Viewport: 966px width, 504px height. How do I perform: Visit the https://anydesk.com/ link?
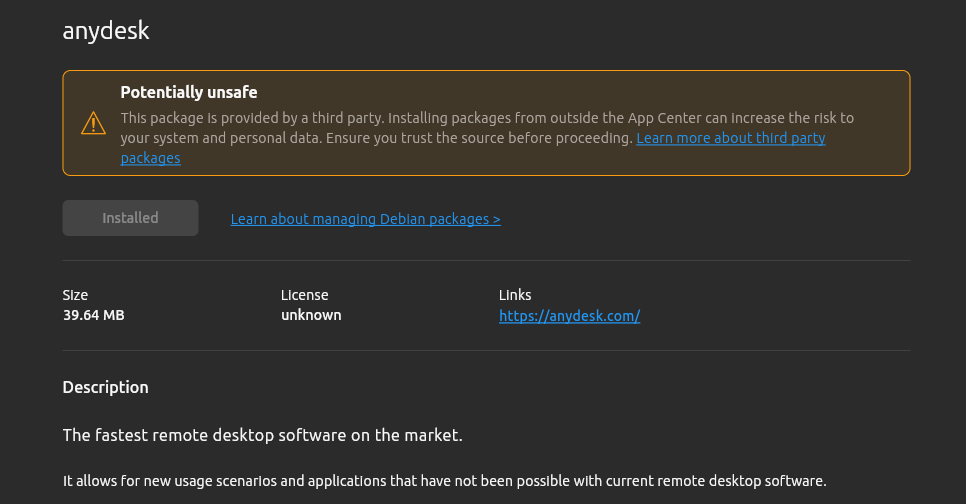click(569, 316)
